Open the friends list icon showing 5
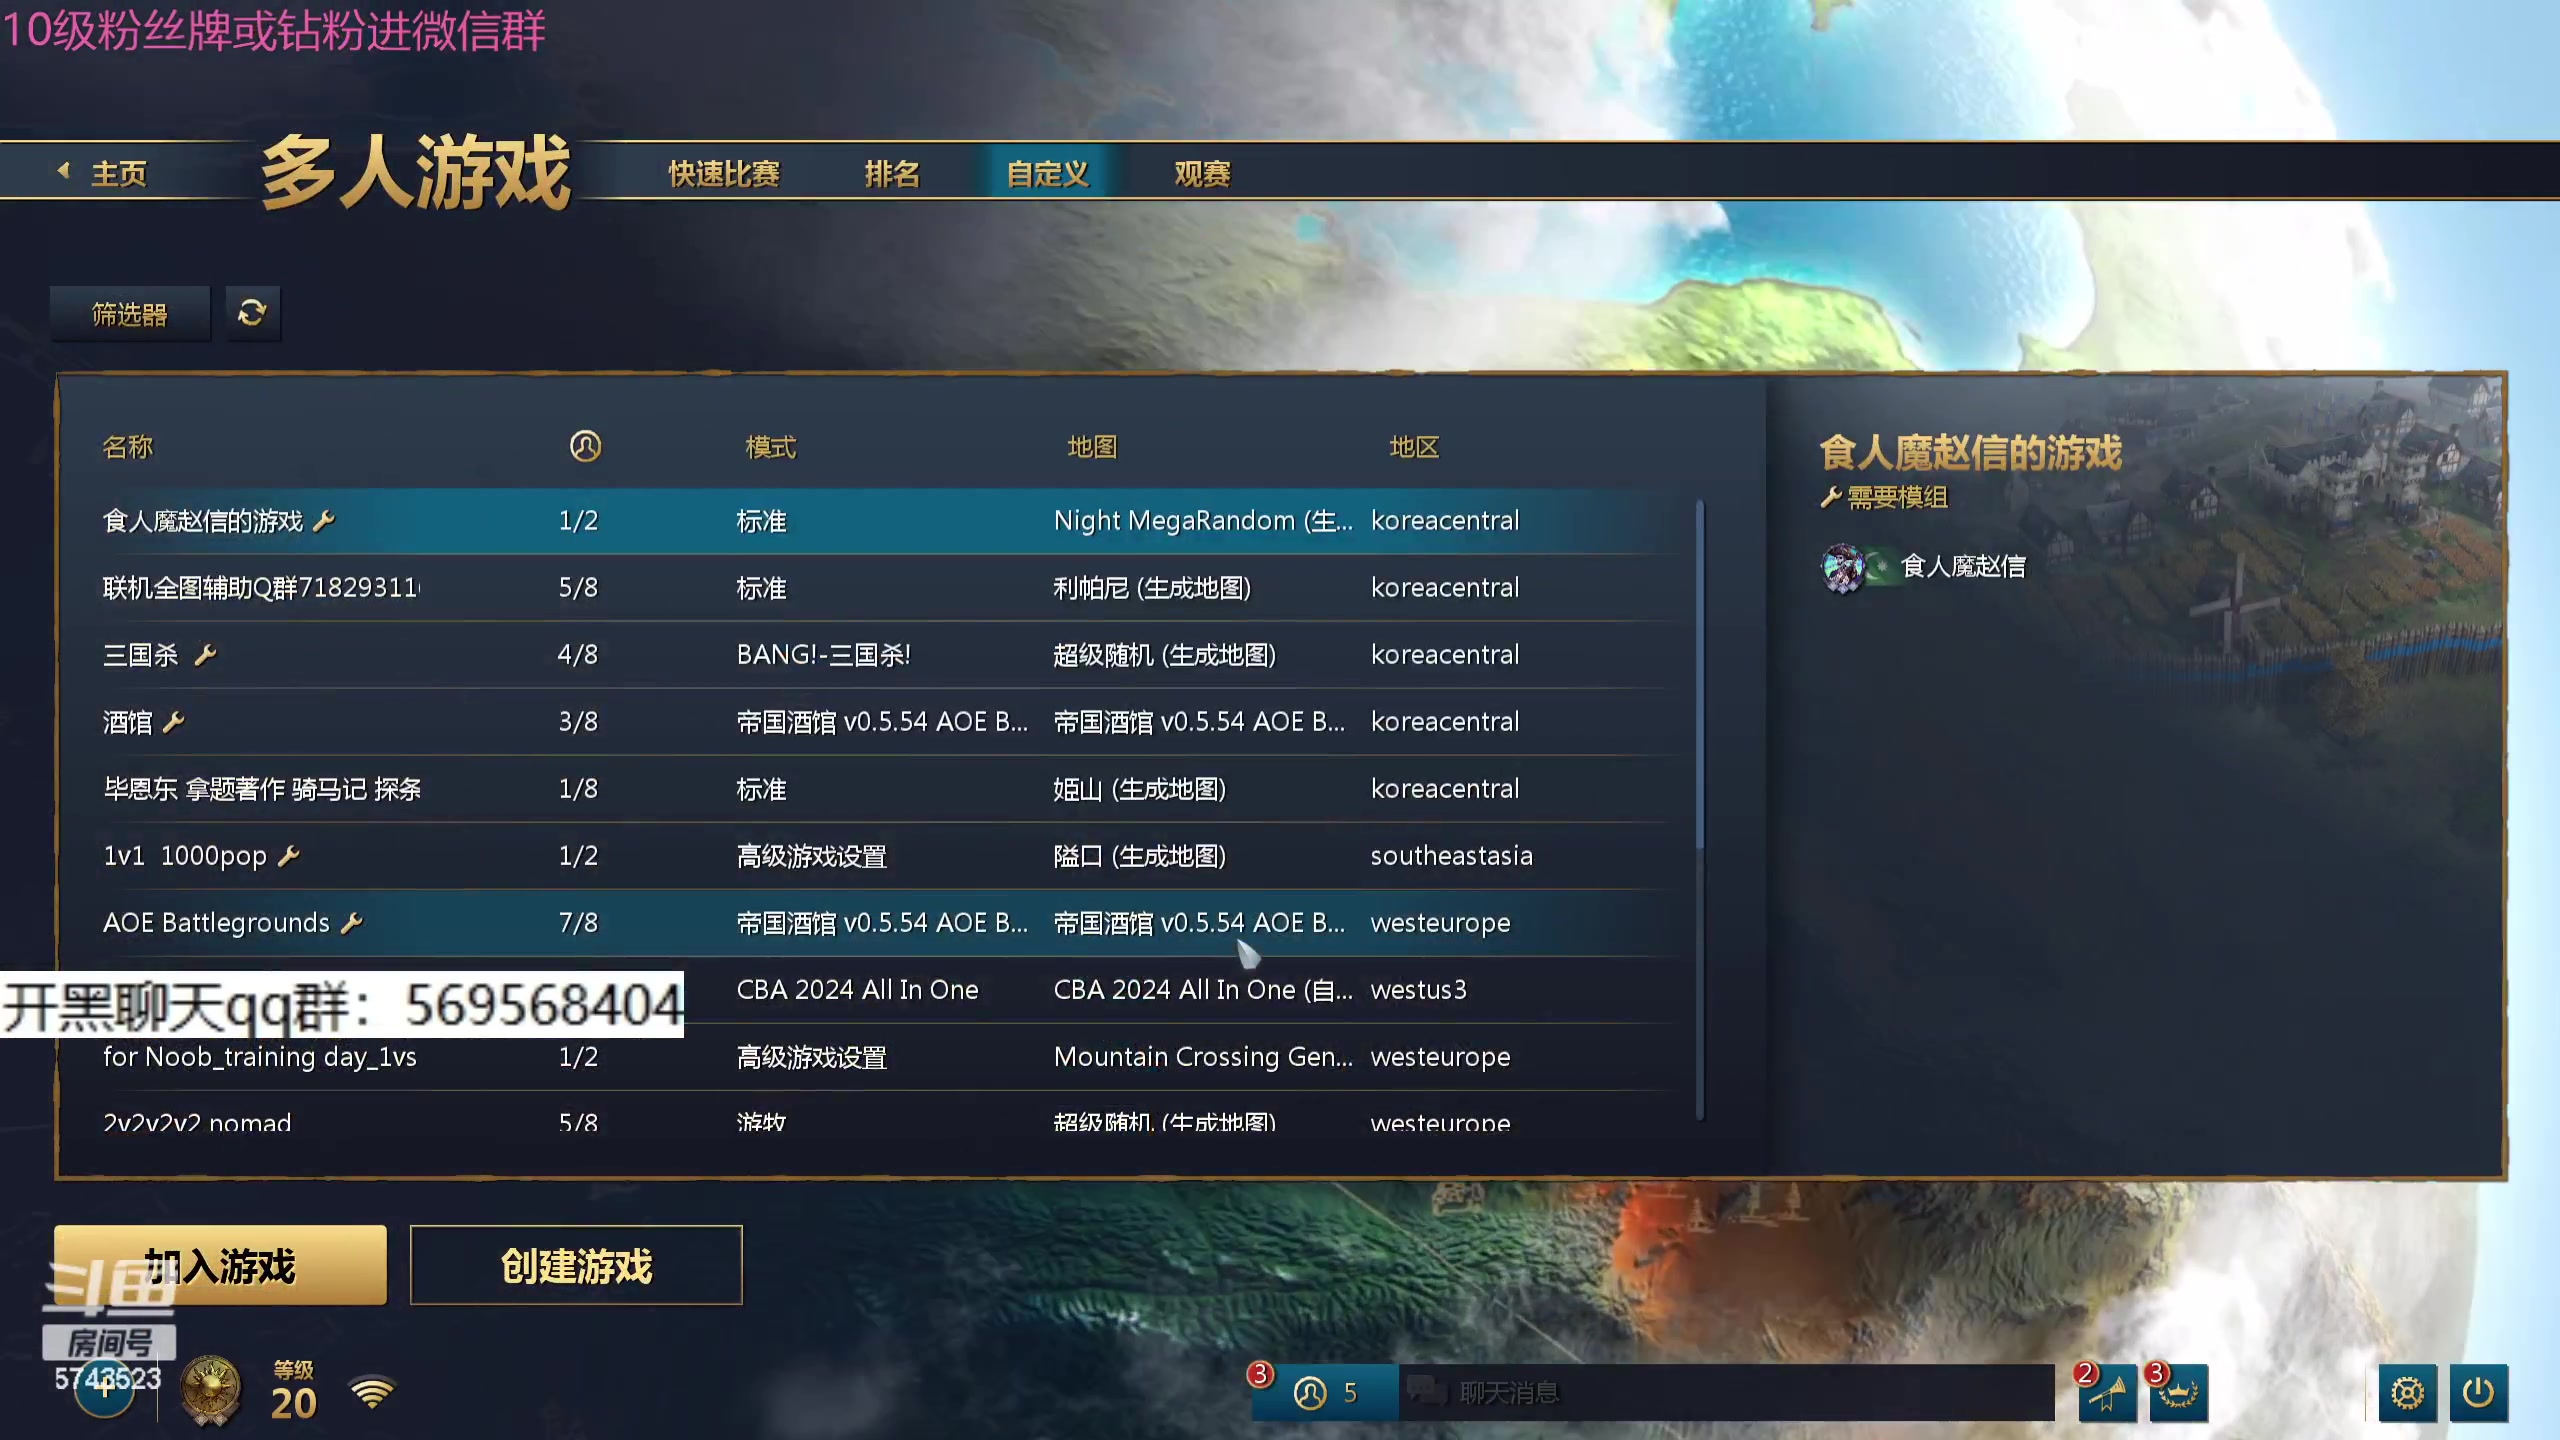This screenshot has width=2560, height=1440. (1325, 1392)
